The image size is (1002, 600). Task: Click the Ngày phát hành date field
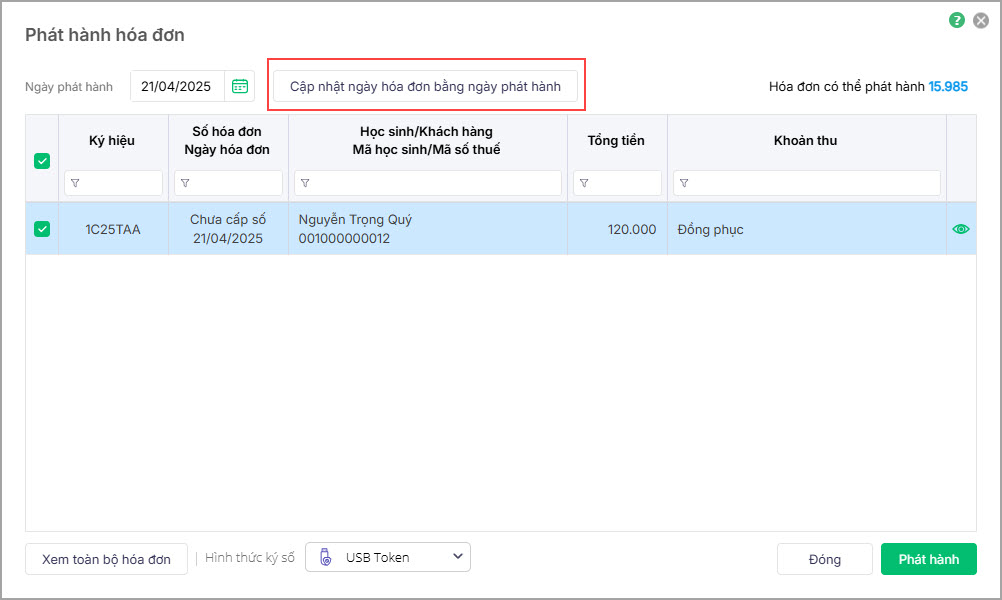click(177, 87)
